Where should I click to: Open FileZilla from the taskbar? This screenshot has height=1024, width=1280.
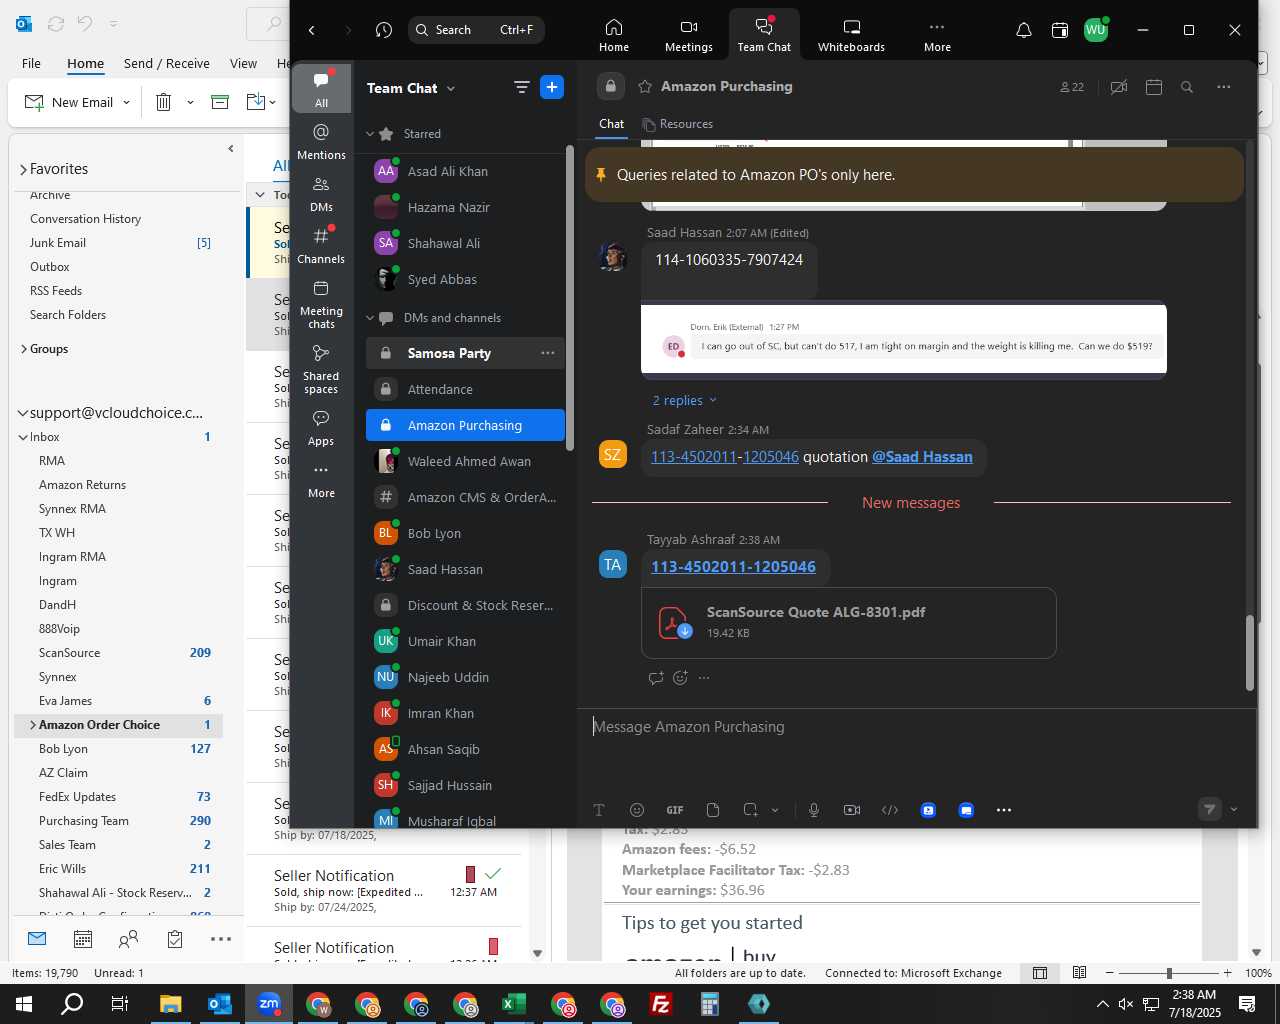(661, 1004)
